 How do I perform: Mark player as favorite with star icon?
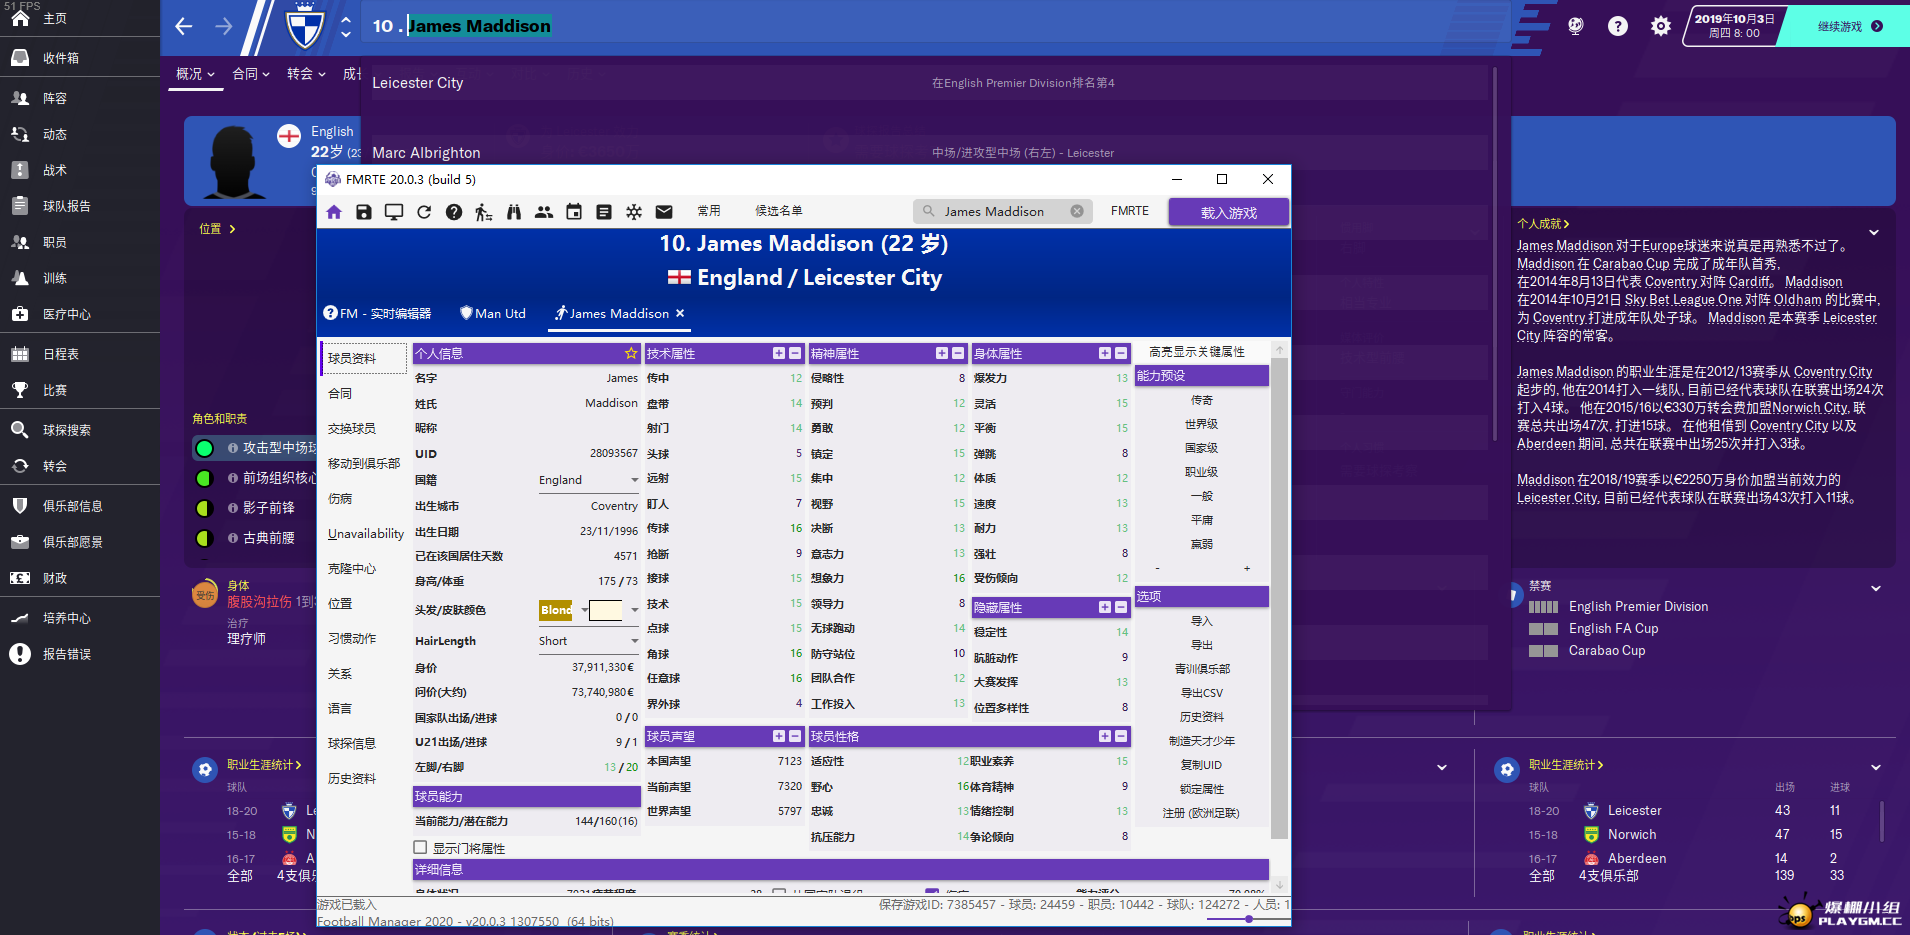[631, 353]
